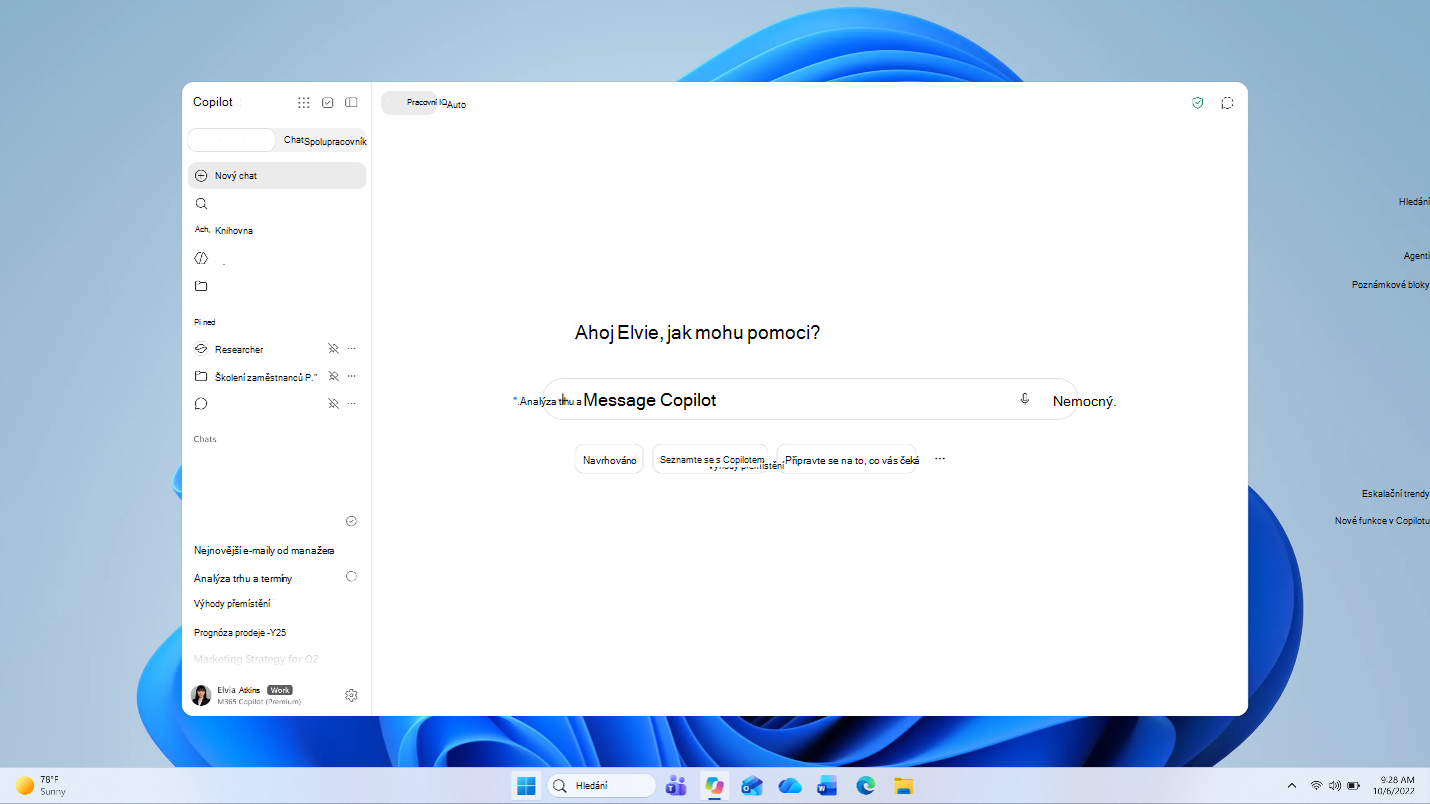Unpin the pinned chat bubble item

coord(334,404)
